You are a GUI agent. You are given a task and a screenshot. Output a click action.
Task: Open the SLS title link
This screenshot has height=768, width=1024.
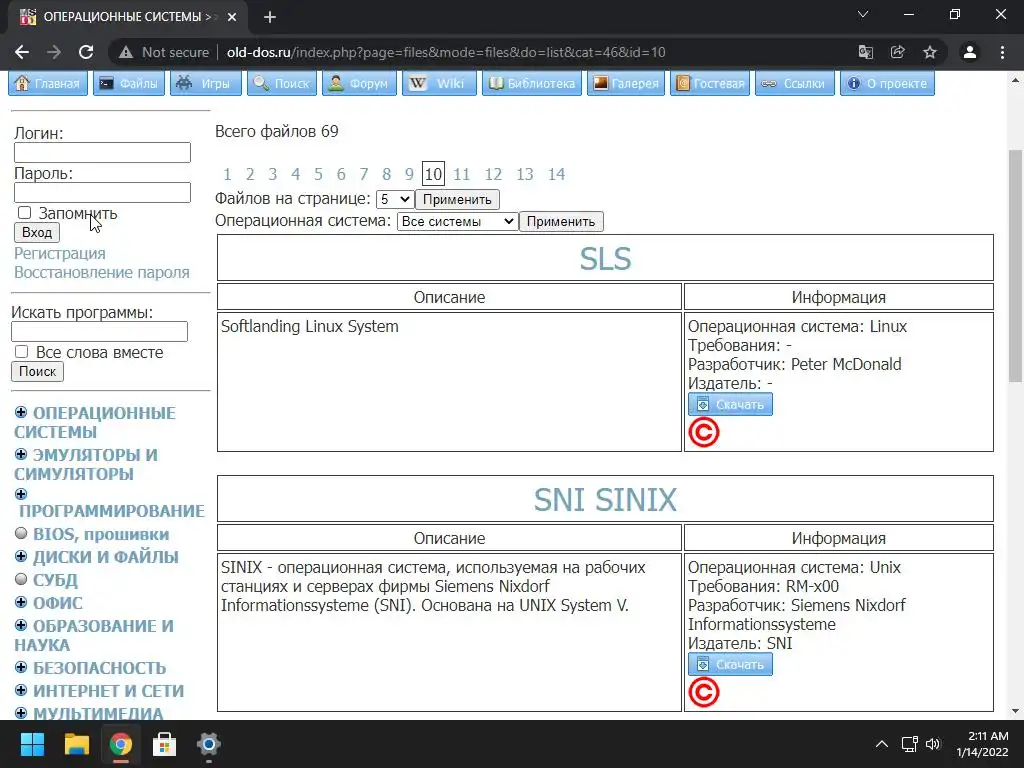605,259
